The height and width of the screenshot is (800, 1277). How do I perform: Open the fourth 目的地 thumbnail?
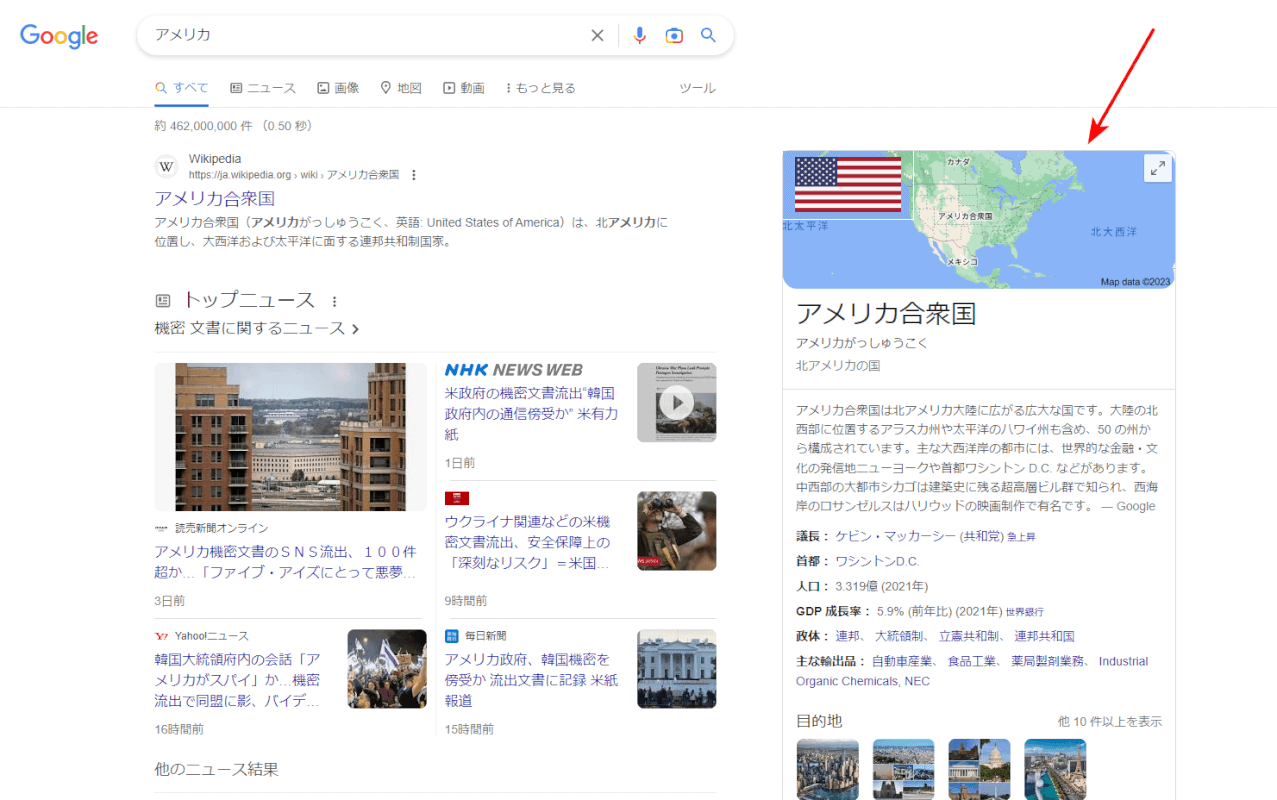click(1055, 769)
